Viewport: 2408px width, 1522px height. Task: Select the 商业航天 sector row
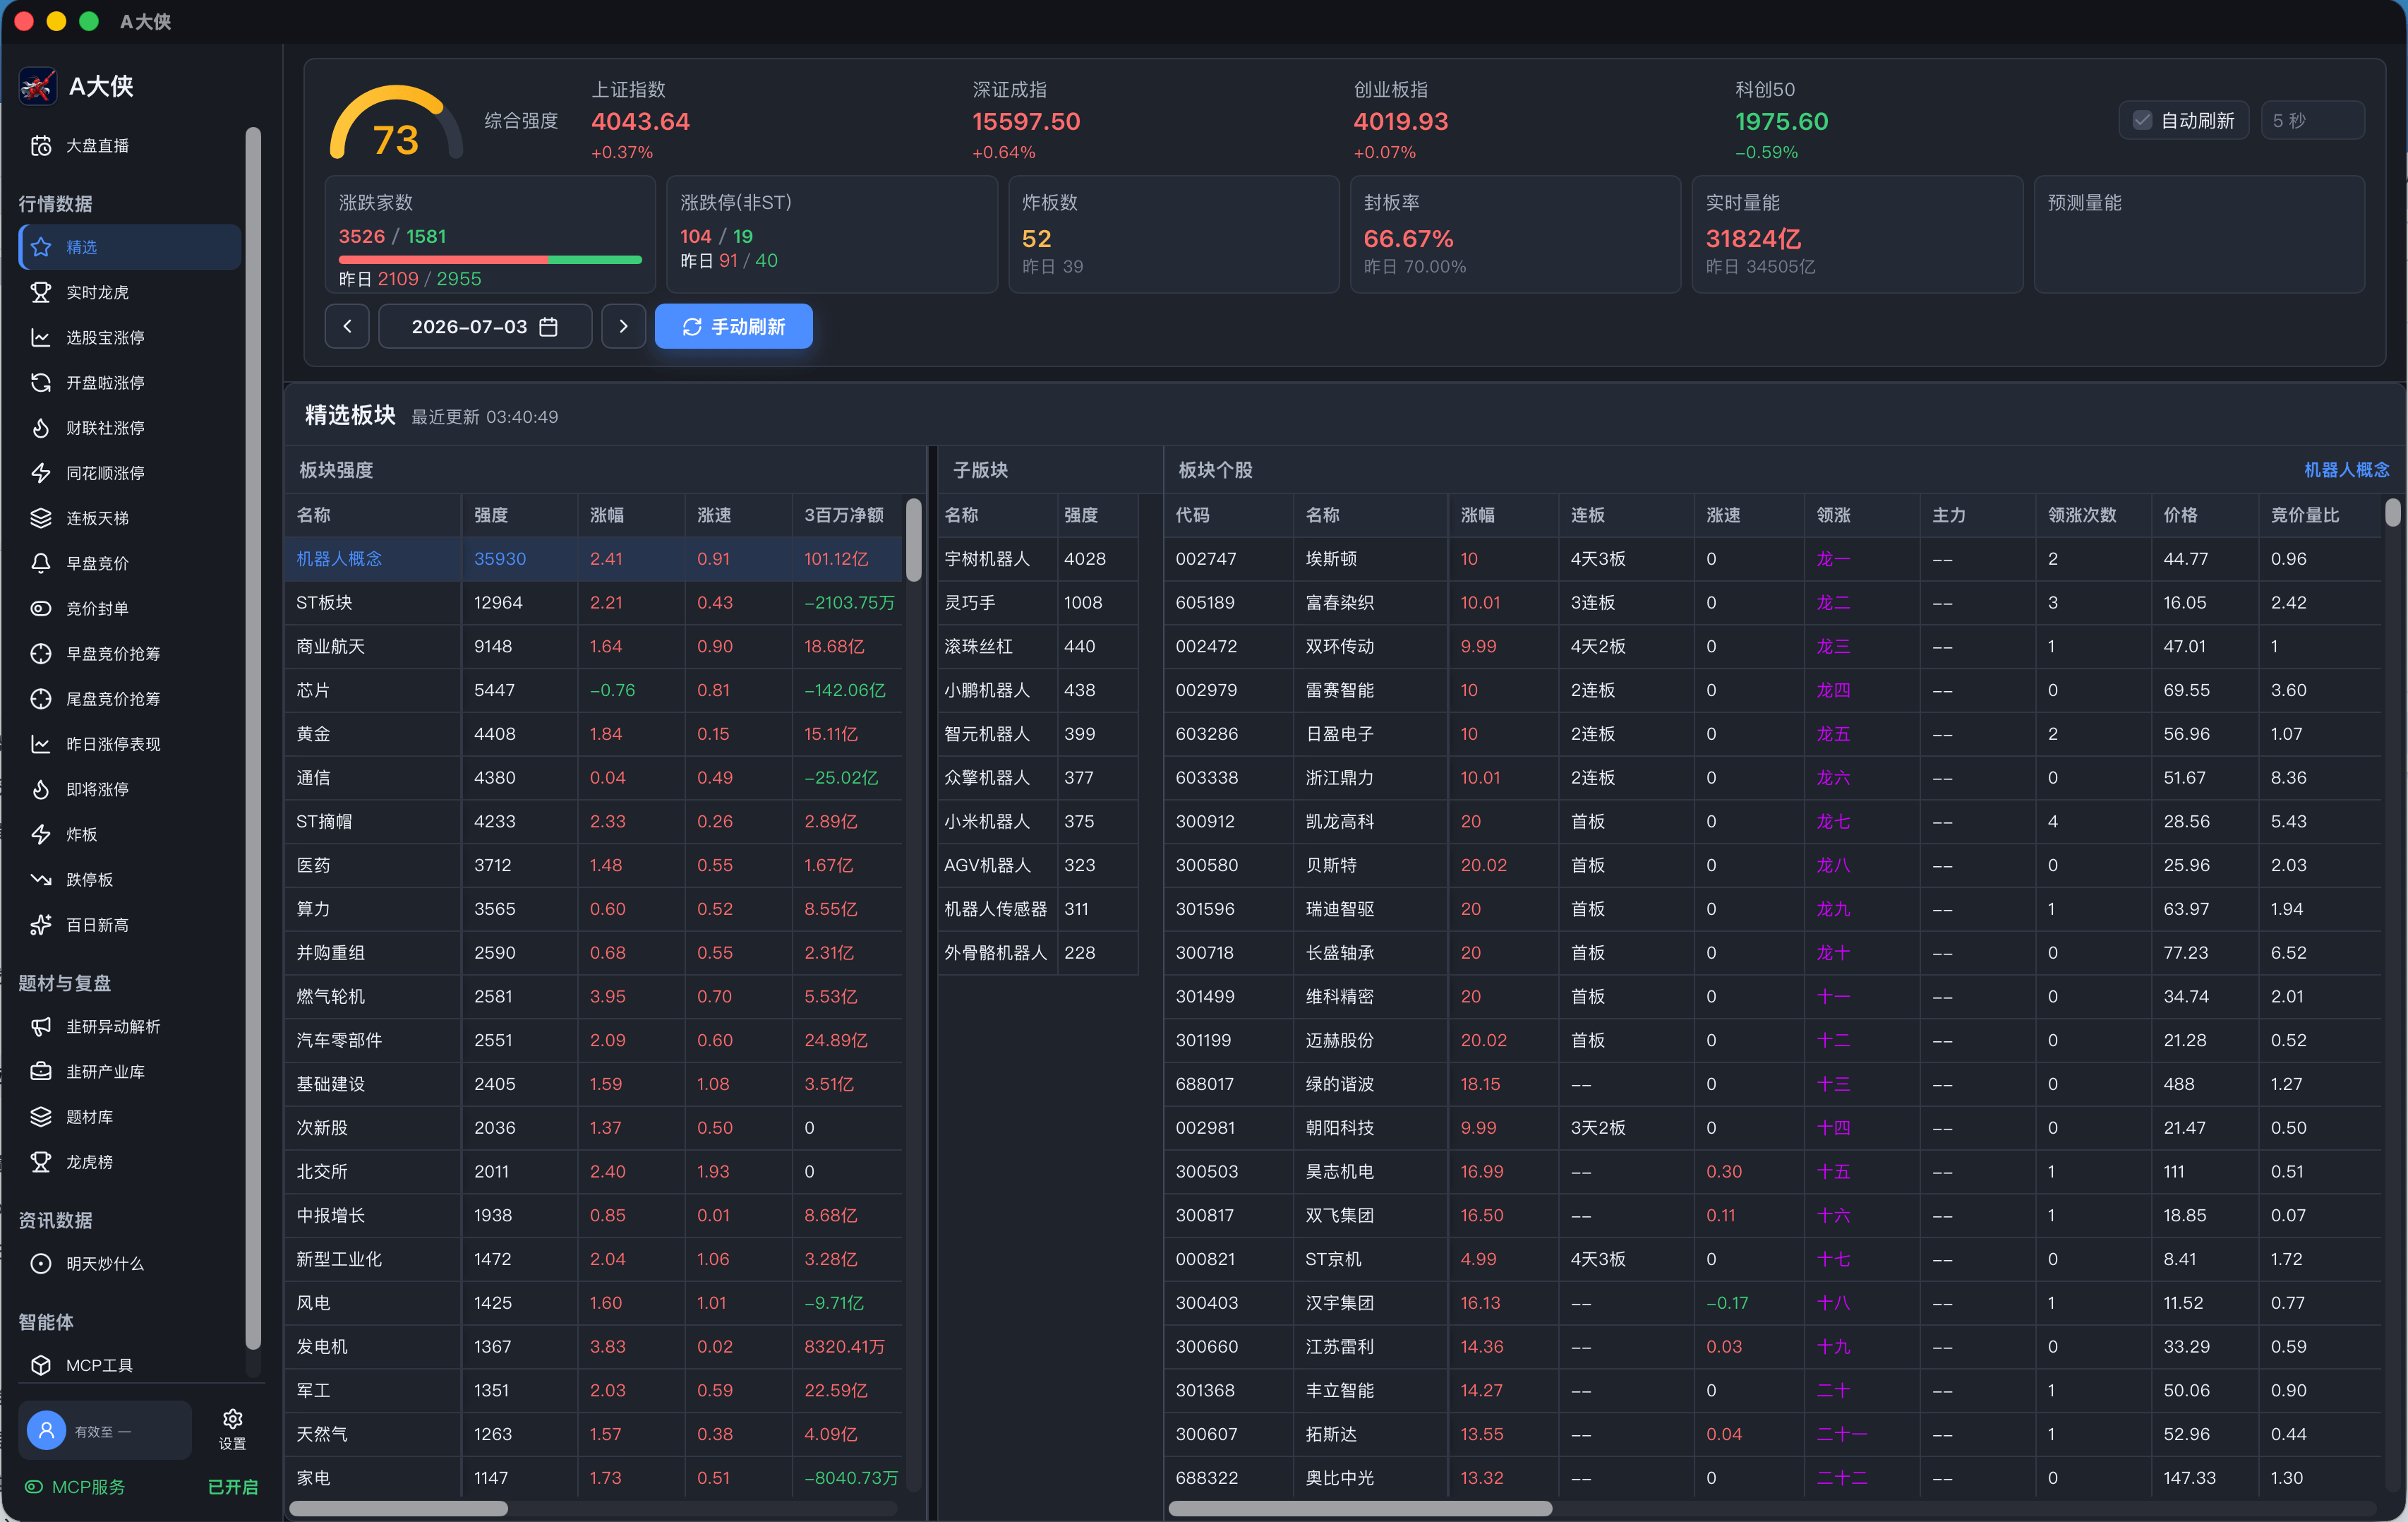click(594, 646)
